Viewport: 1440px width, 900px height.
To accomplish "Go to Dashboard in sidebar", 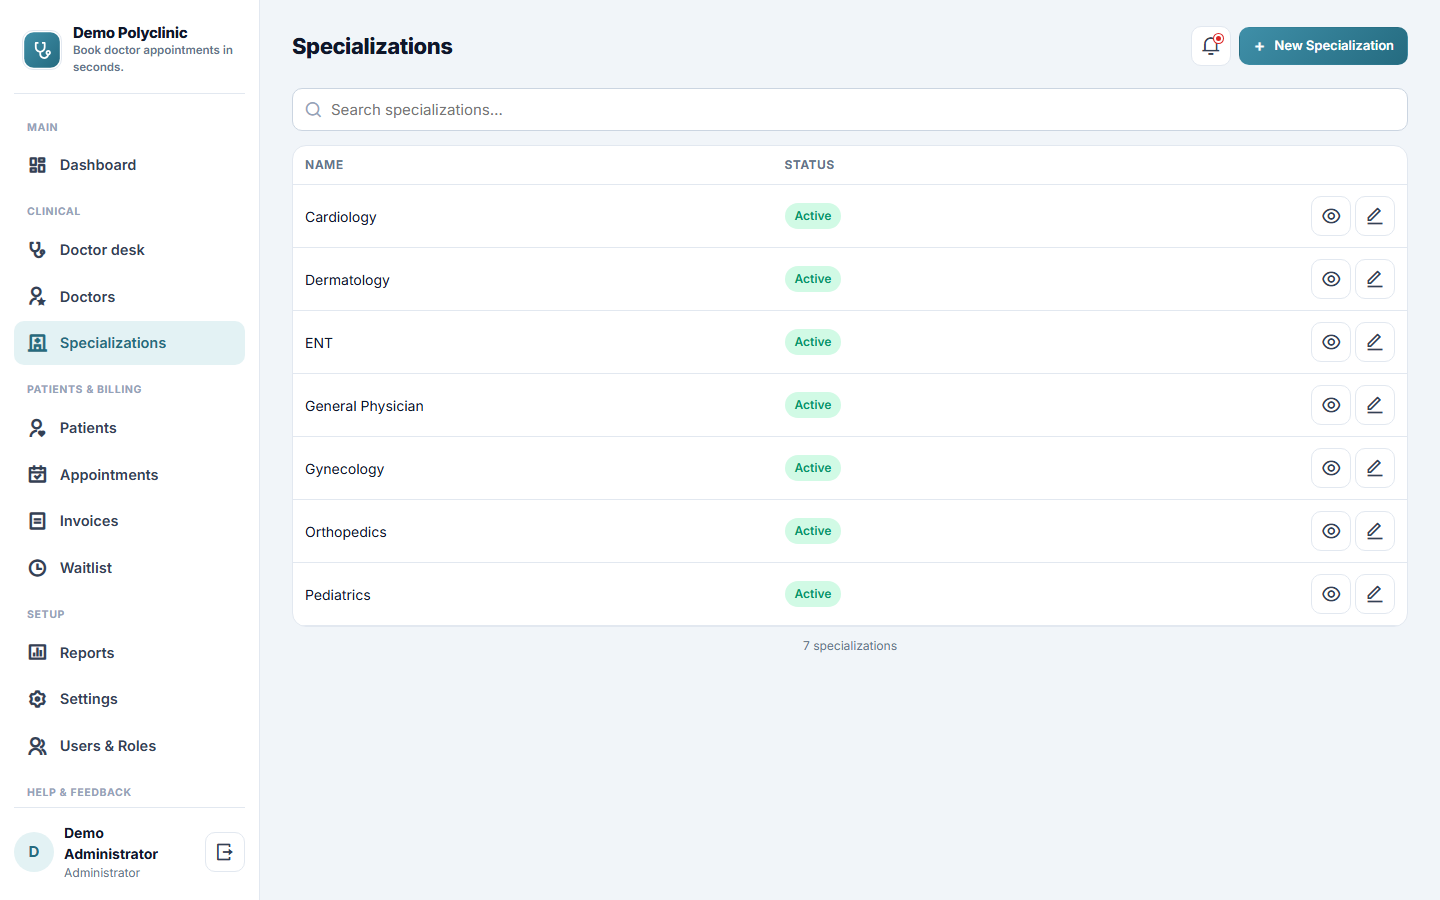I will [x=129, y=165].
